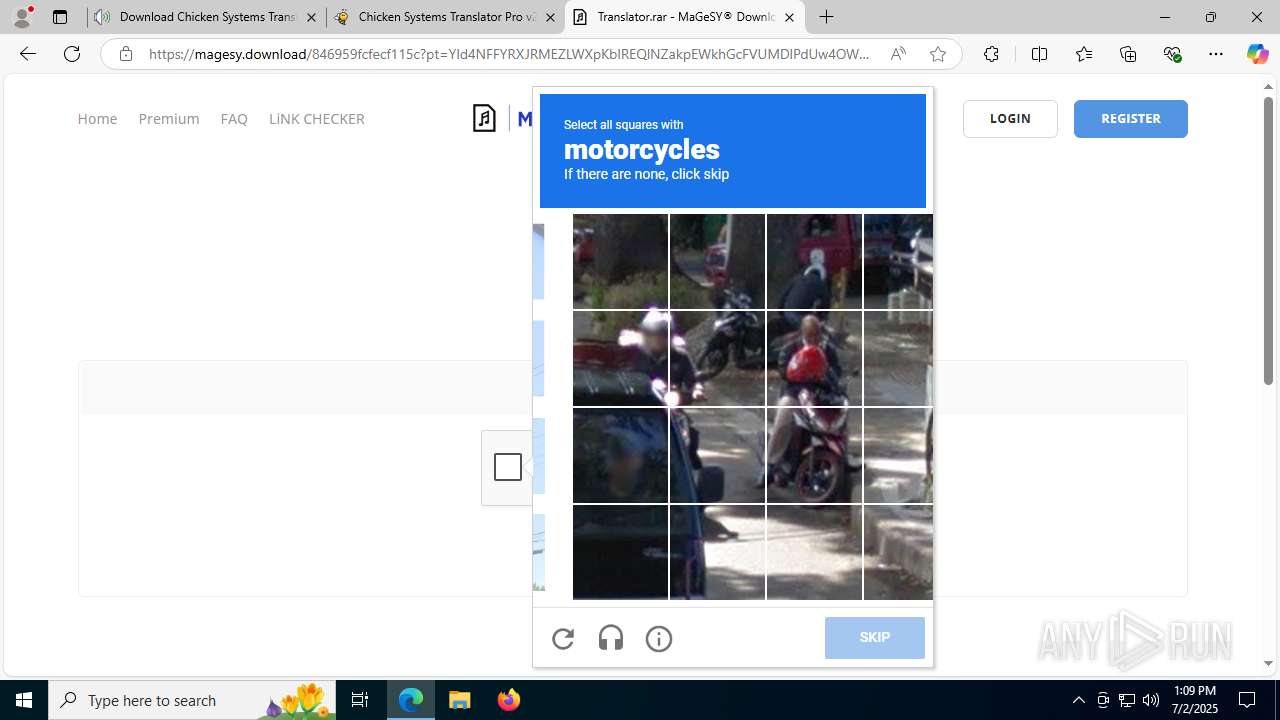This screenshot has width=1280, height=720.
Task: Toggle split screen view
Action: tap(1039, 54)
